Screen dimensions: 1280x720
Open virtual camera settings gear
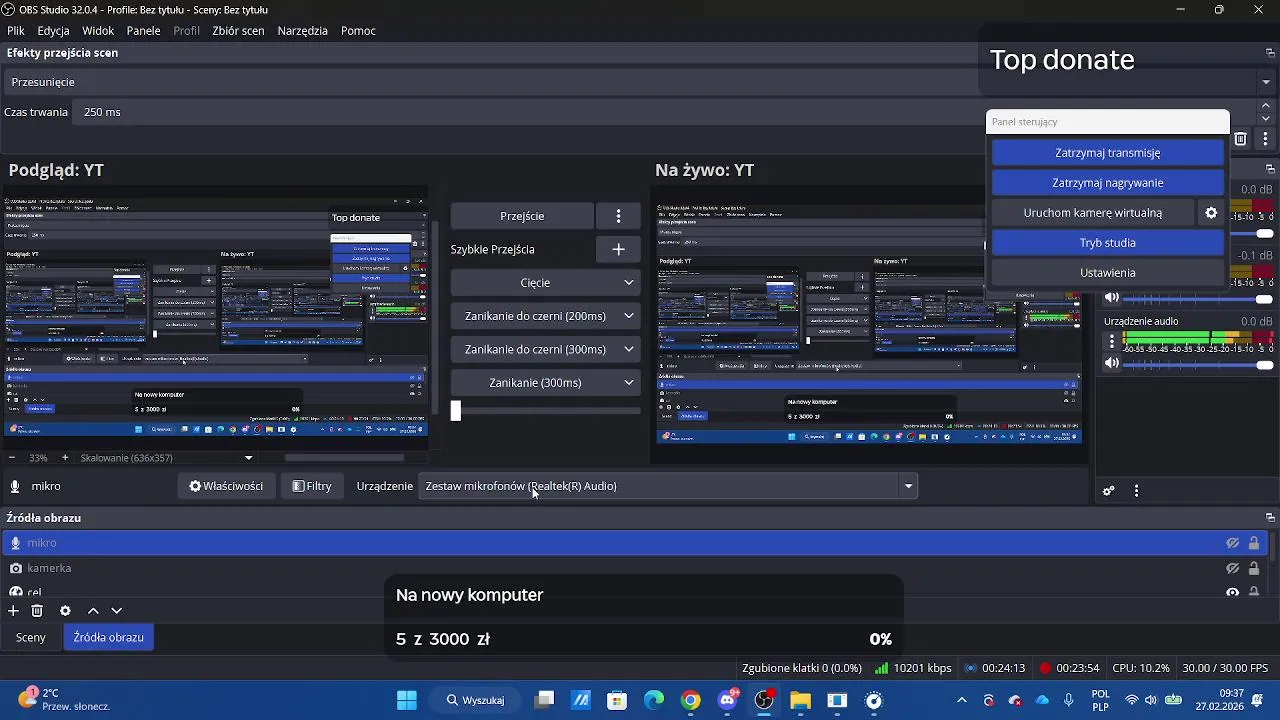tap(1211, 213)
